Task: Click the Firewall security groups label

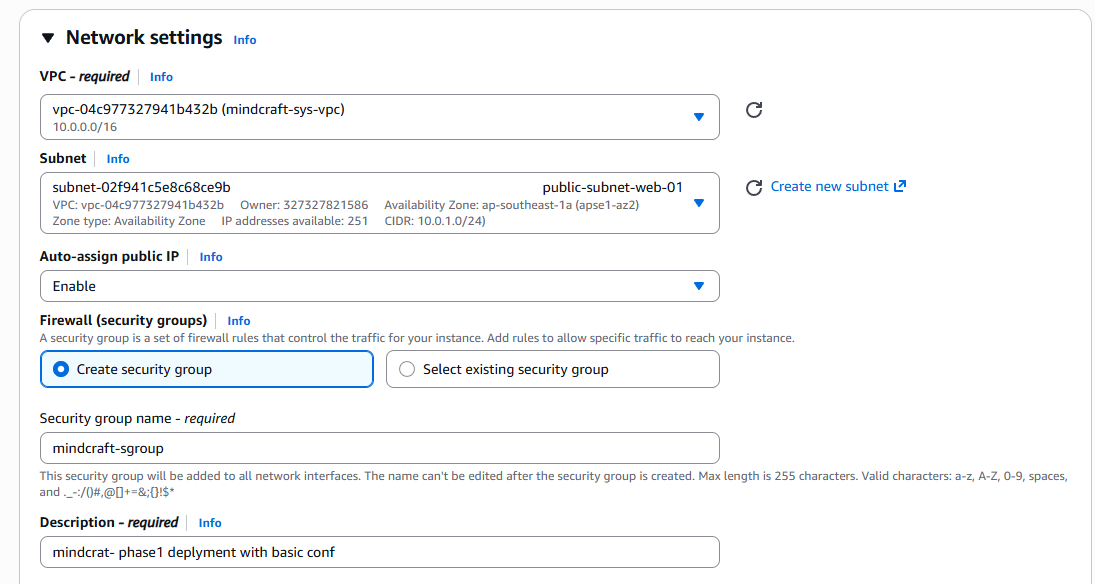Action: [123, 321]
